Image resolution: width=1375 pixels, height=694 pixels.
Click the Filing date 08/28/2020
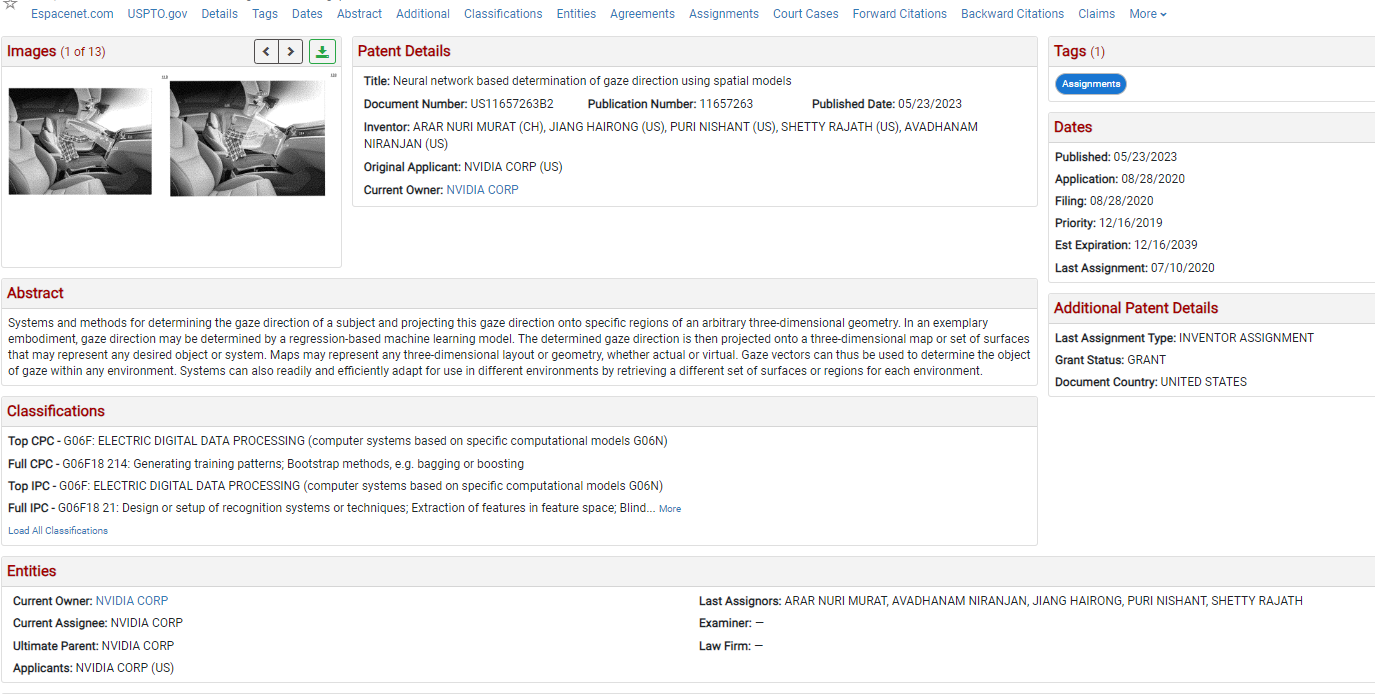coord(1121,201)
